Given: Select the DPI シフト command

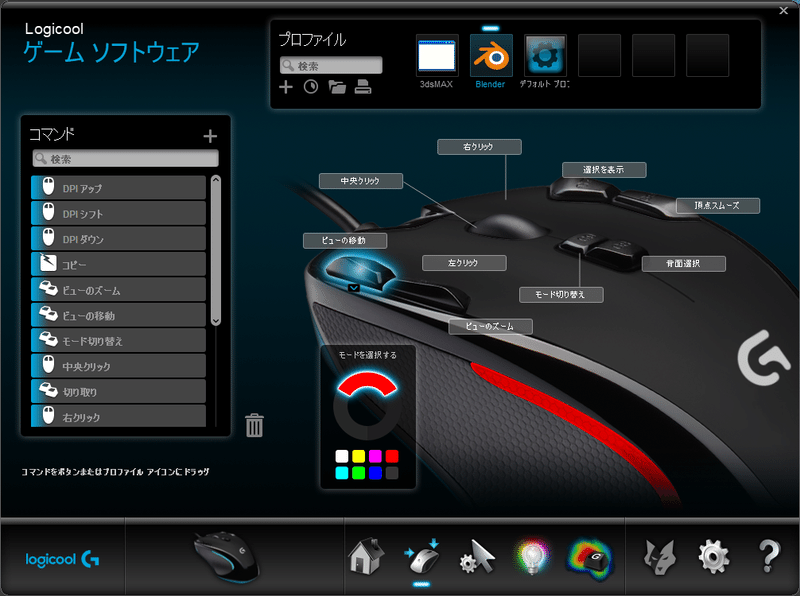Looking at the screenshot, I should 118,213.
